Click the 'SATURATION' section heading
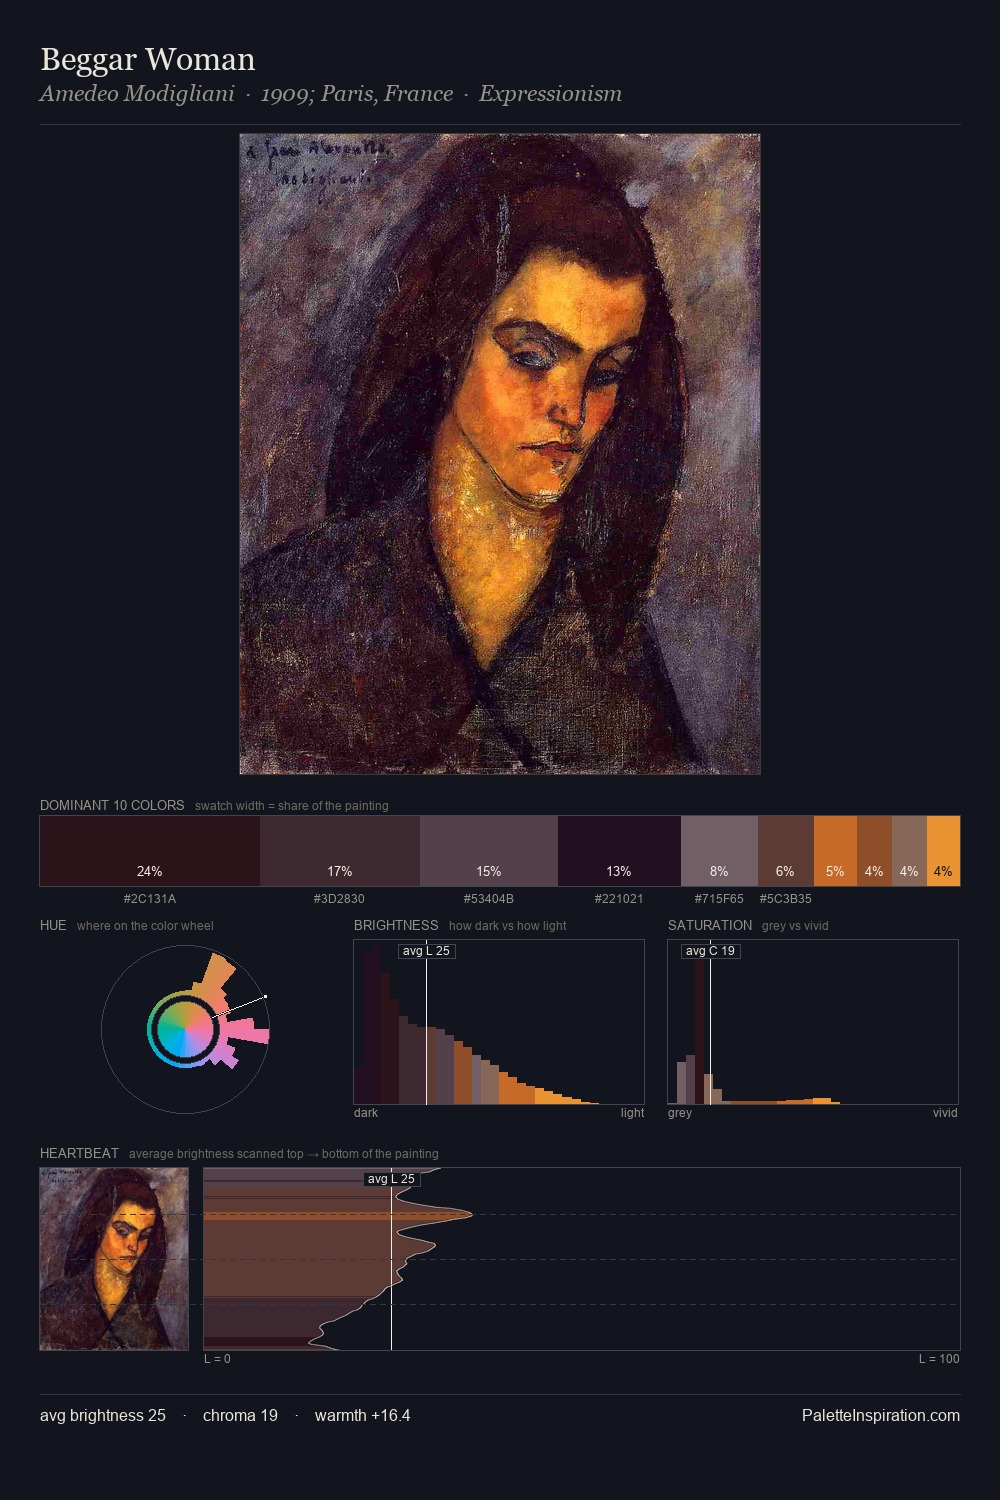The width and height of the screenshot is (1000, 1500). coord(710,926)
